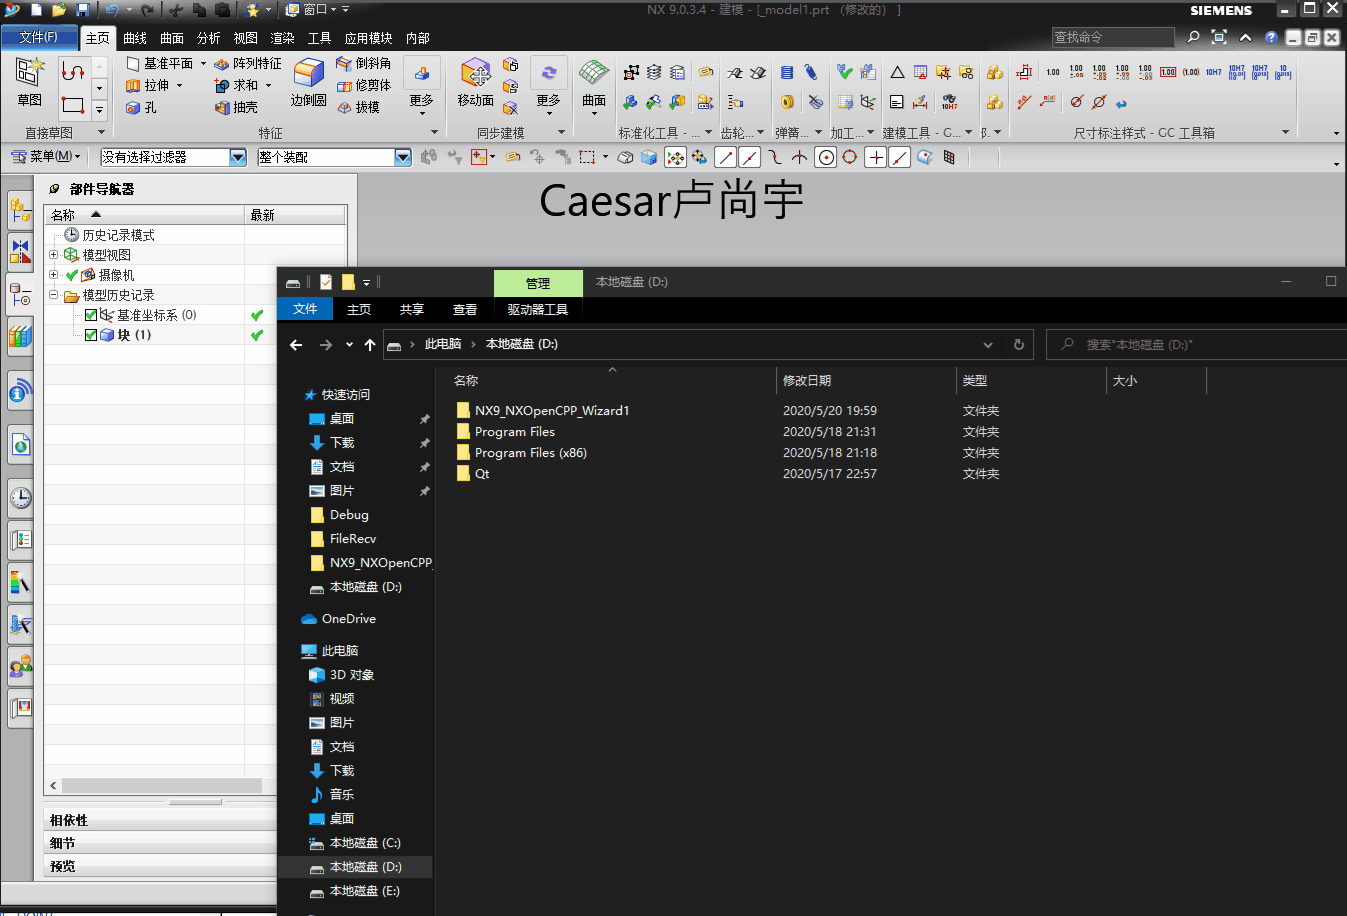Uncheck the 块 (1) feature checkbox
This screenshot has width=1347, height=916.
[x=90, y=334]
